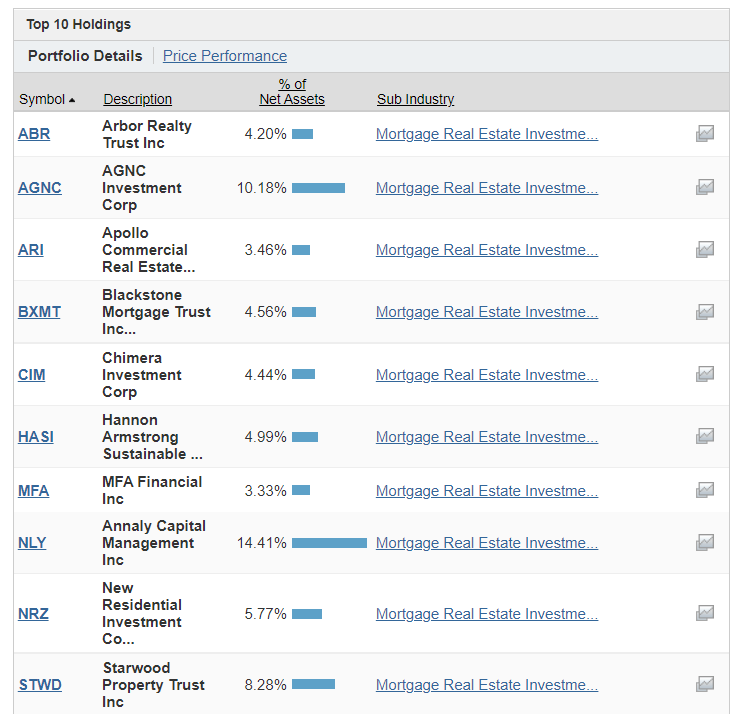This screenshot has width=739, height=714.
Task: Open the chart icon for STWD row
Action: click(705, 685)
